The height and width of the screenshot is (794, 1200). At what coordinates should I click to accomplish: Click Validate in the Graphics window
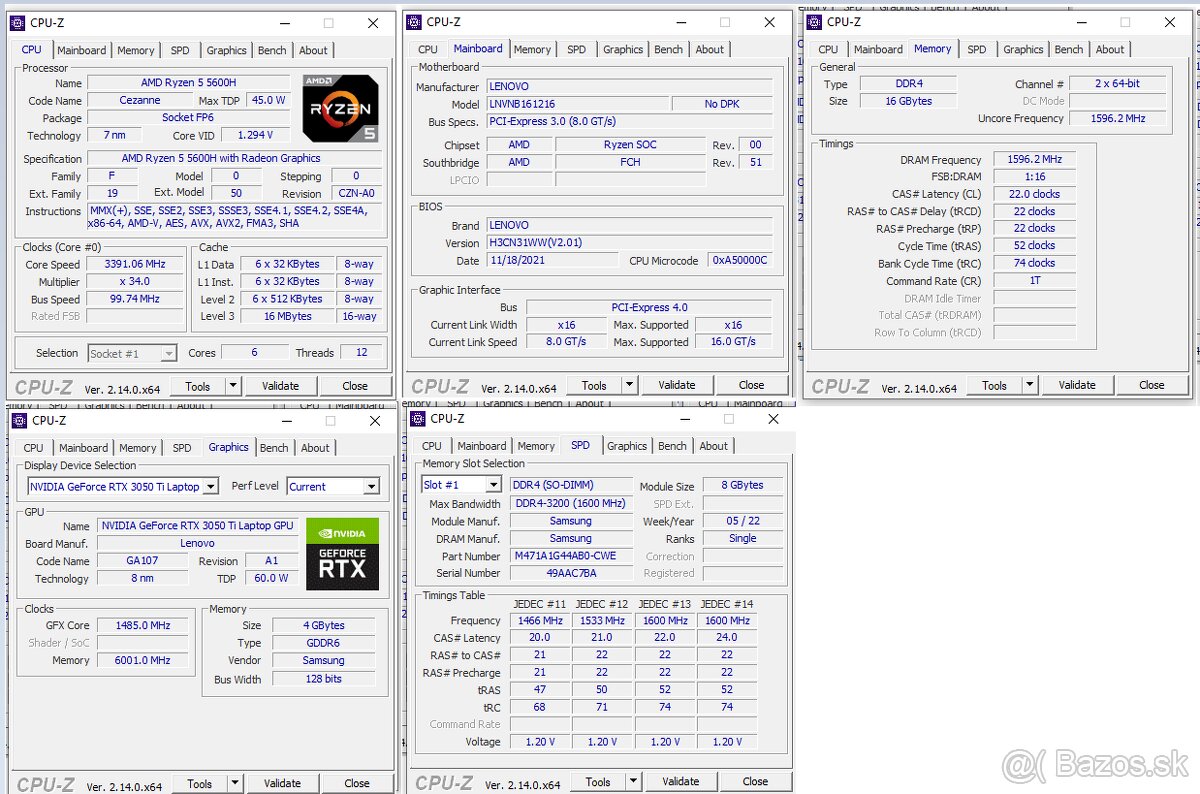coord(282,783)
